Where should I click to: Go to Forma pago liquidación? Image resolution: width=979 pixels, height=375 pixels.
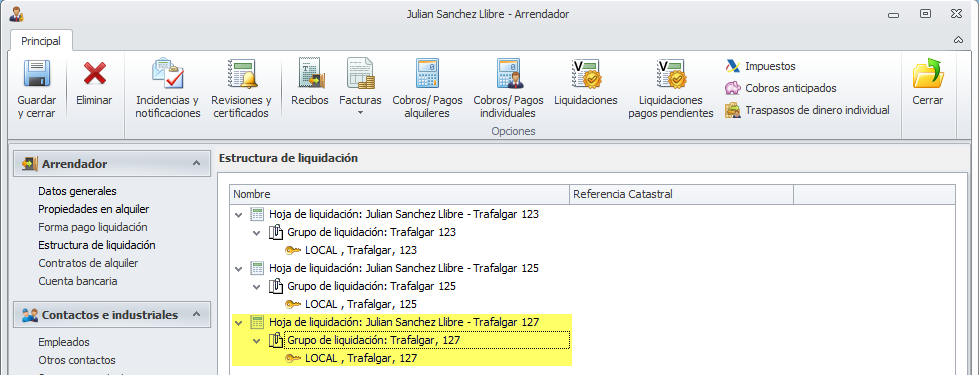click(x=93, y=227)
